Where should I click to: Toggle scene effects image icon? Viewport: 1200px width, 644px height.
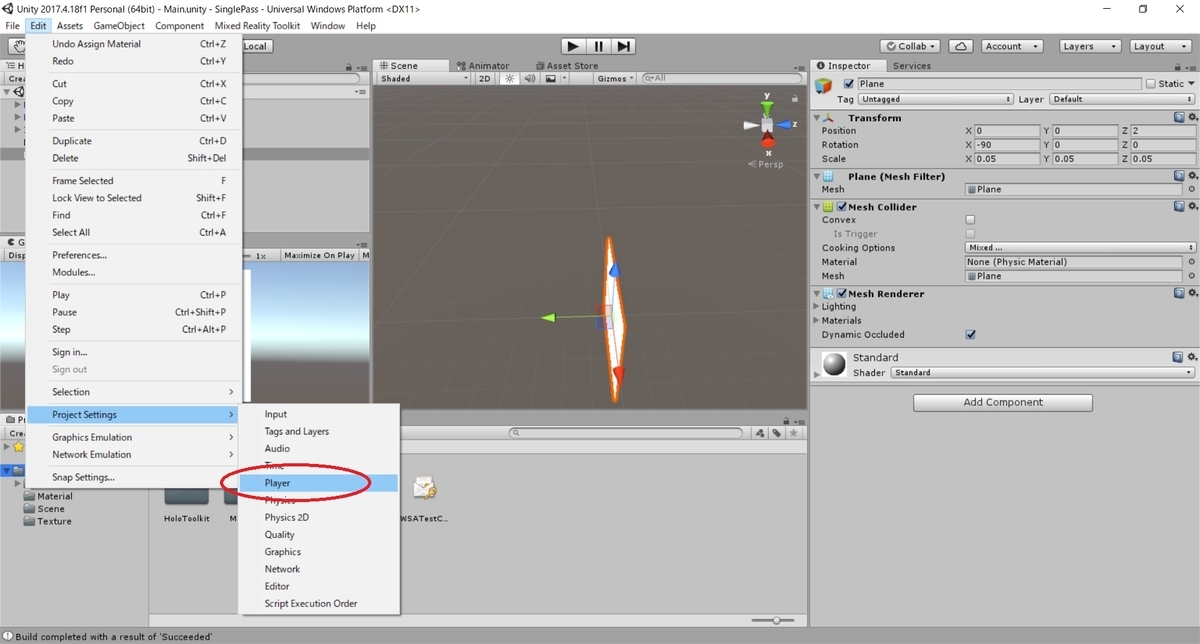coord(550,78)
